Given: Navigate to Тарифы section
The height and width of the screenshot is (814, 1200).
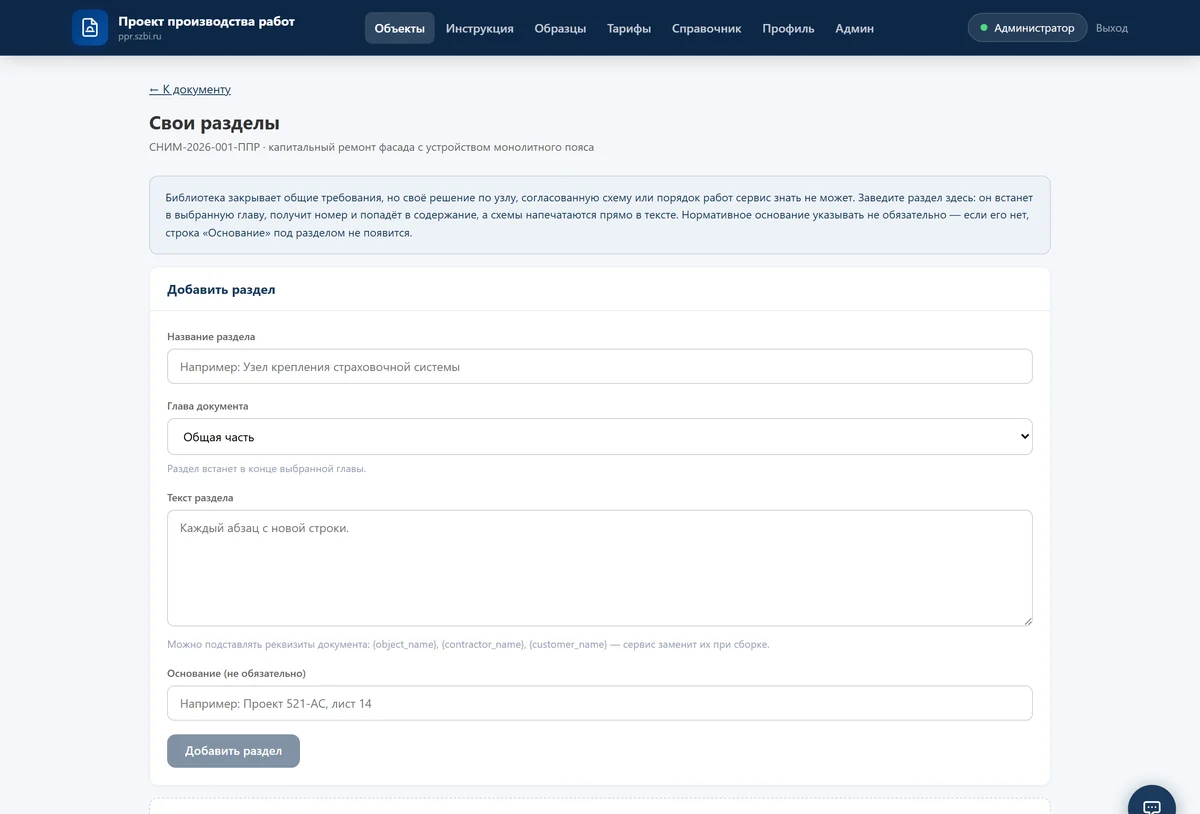Looking at the screenshot, I should tap(629, 28).
